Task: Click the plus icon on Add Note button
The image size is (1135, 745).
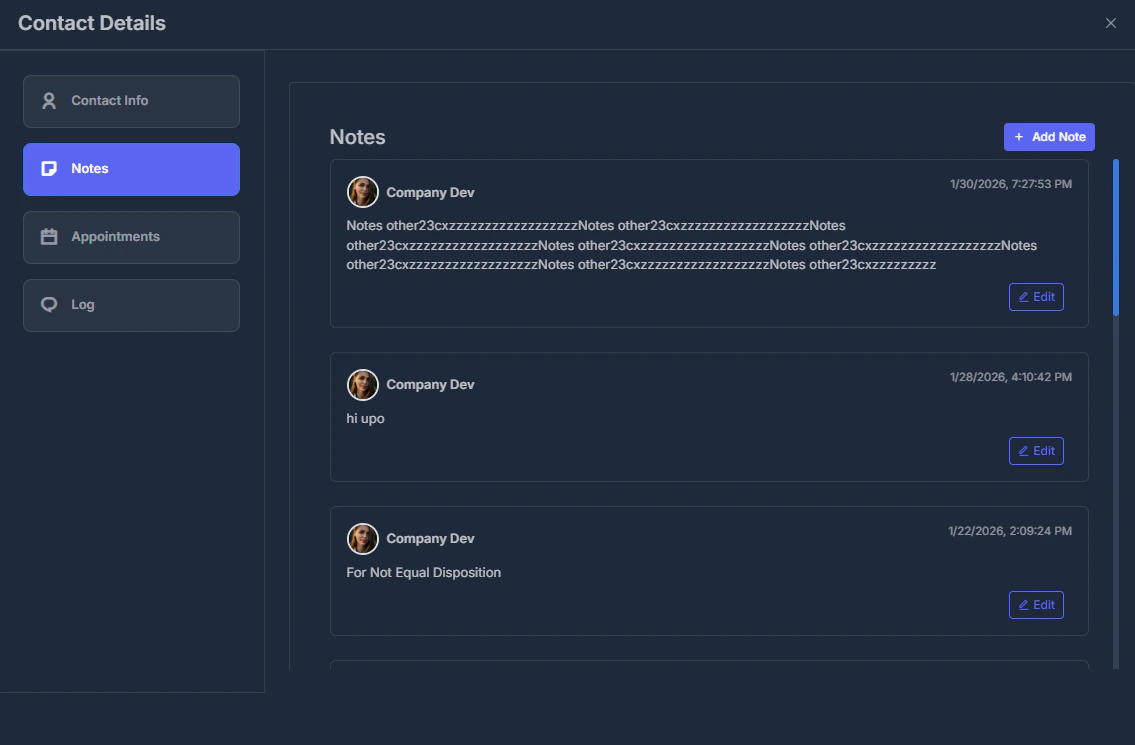Action: tap(1018, 136)
